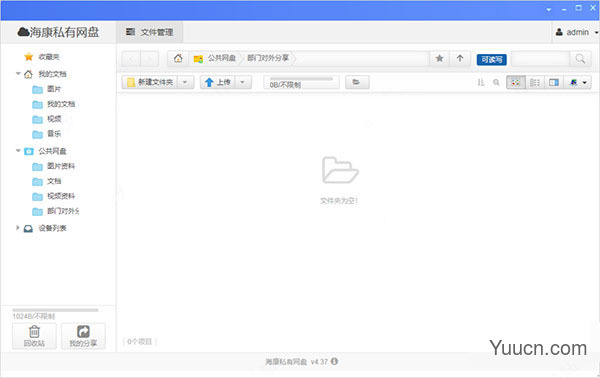Screen dimensions: 600x378
Task: Click the home icon beside 我的文档 in the tree
Action: [x=28, y=74]
